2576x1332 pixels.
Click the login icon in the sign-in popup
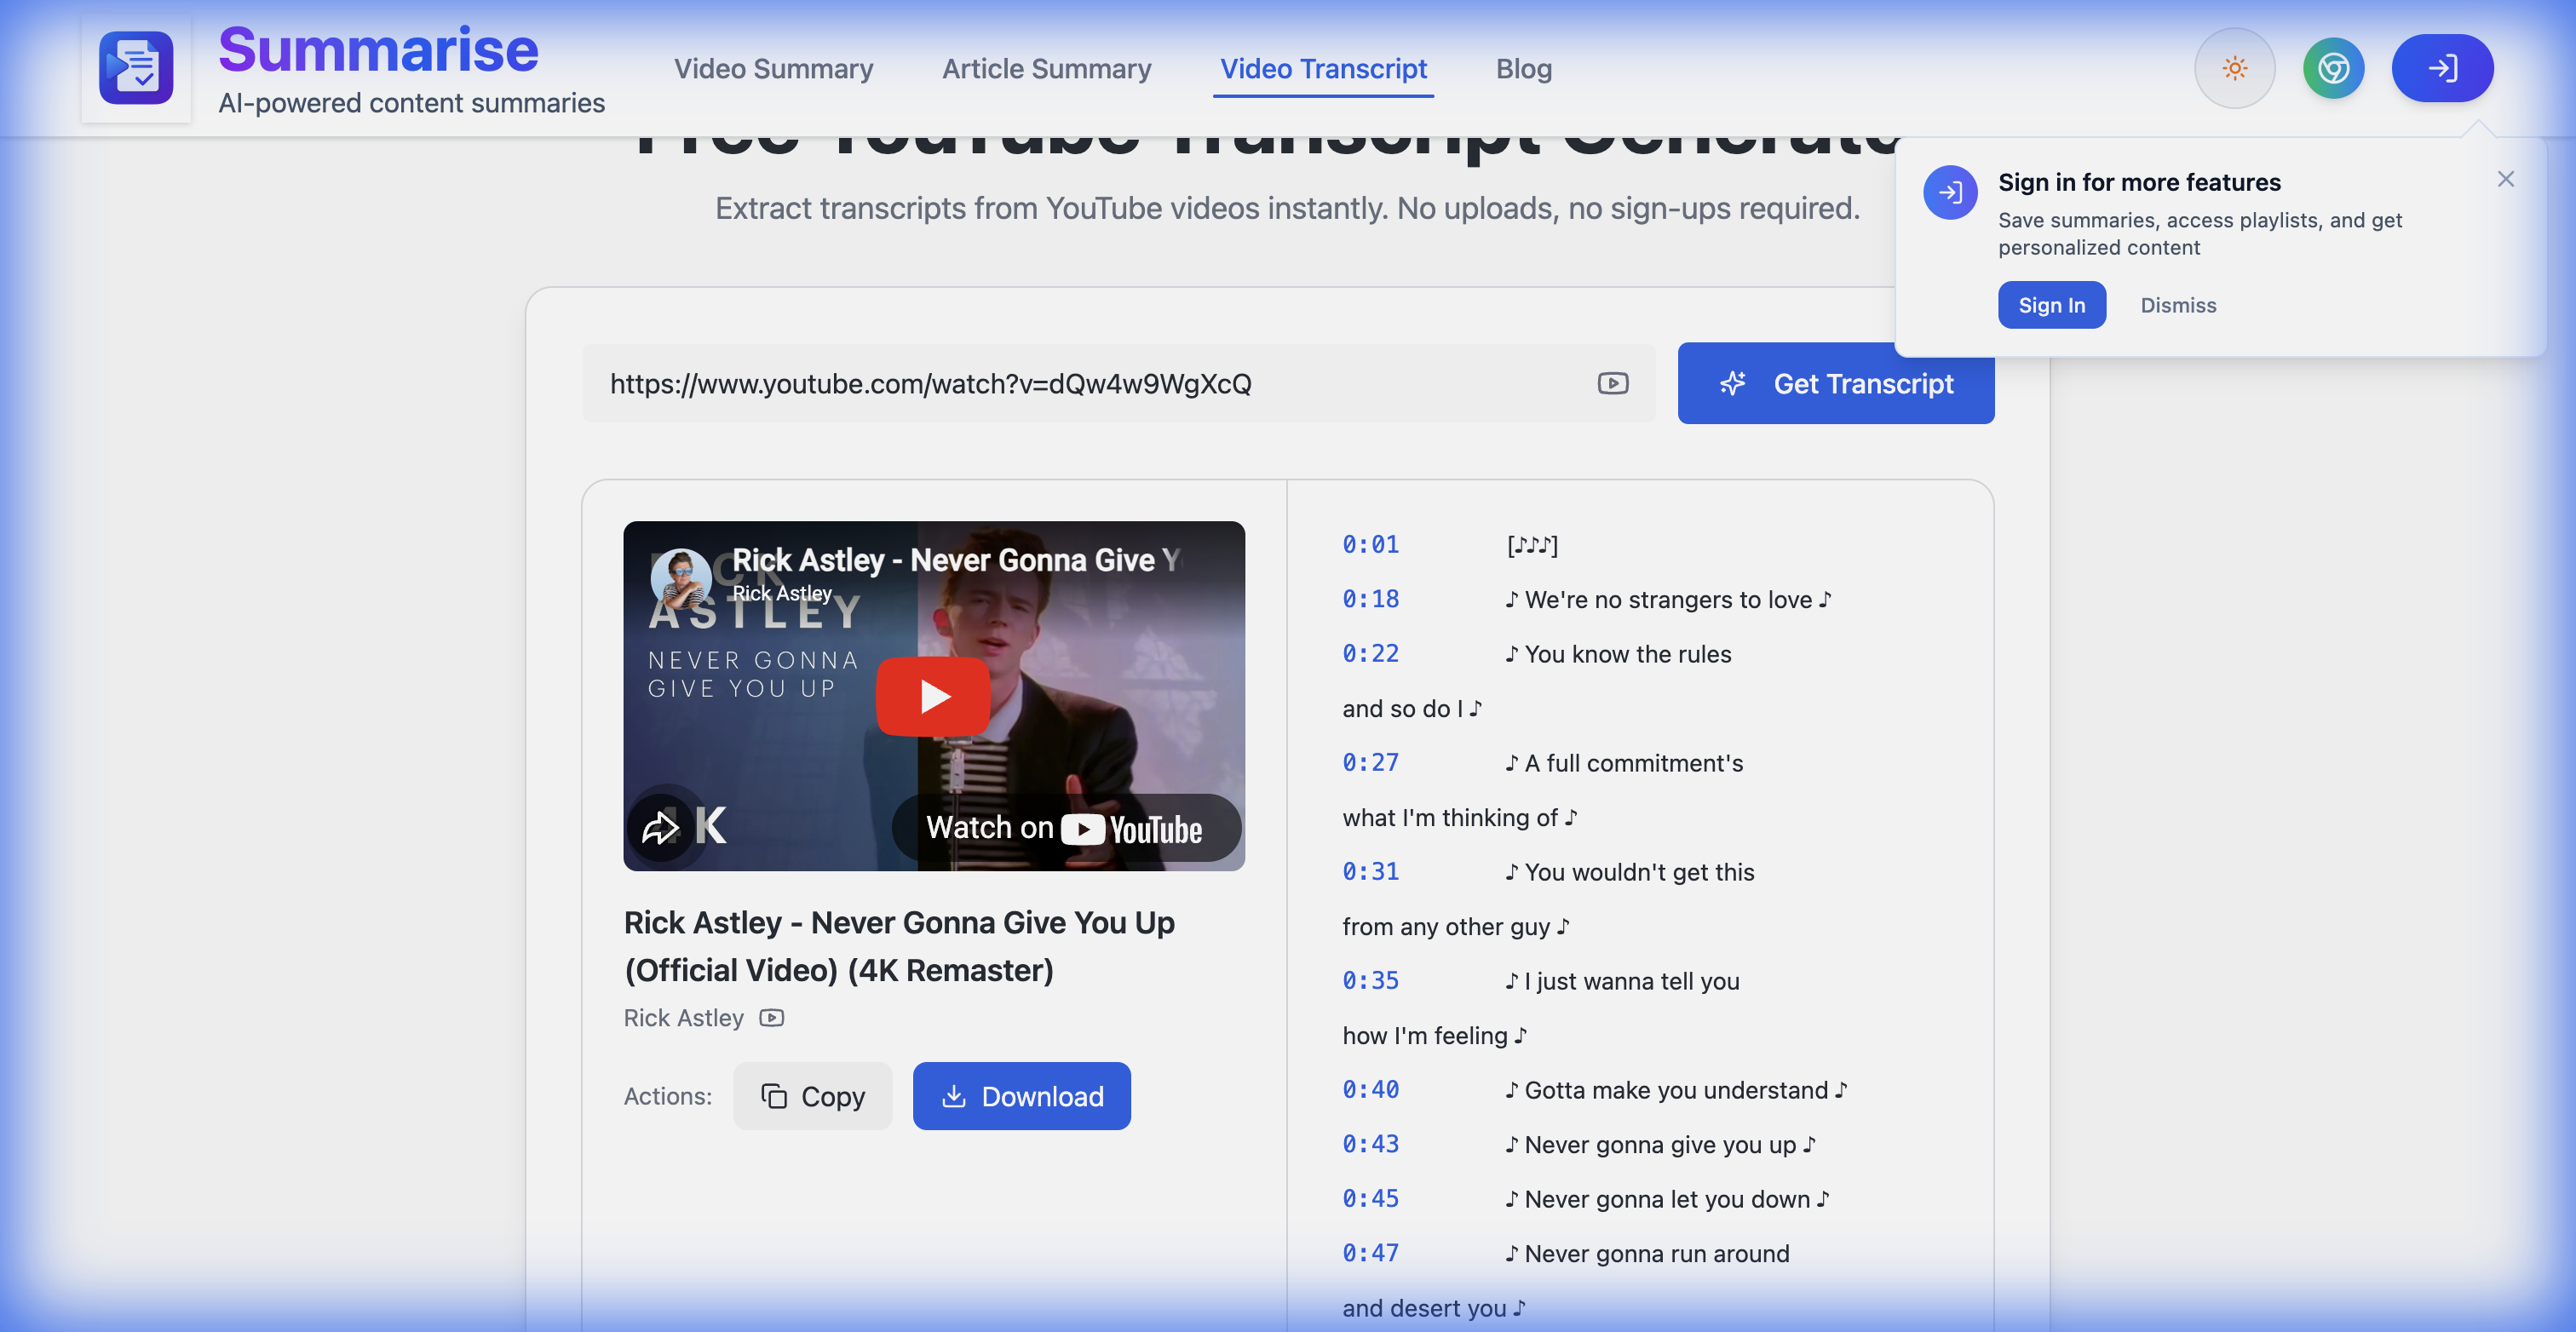[1950, 192]
